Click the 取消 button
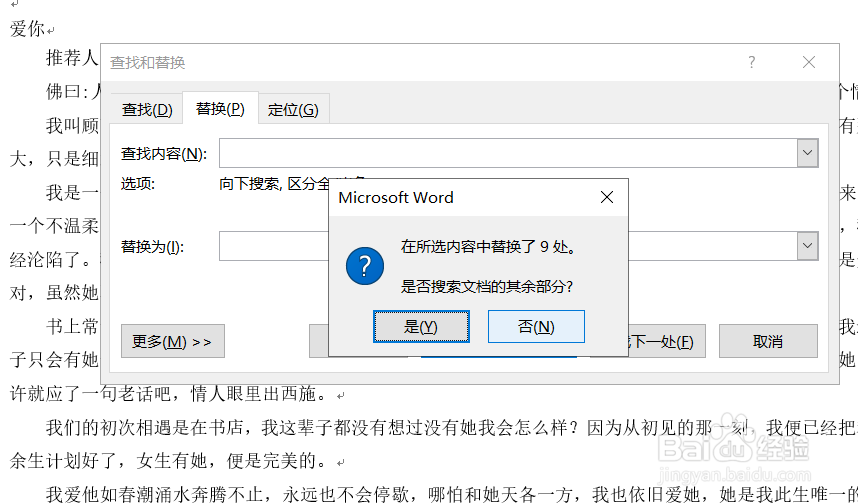 click(x=768, y=341)
